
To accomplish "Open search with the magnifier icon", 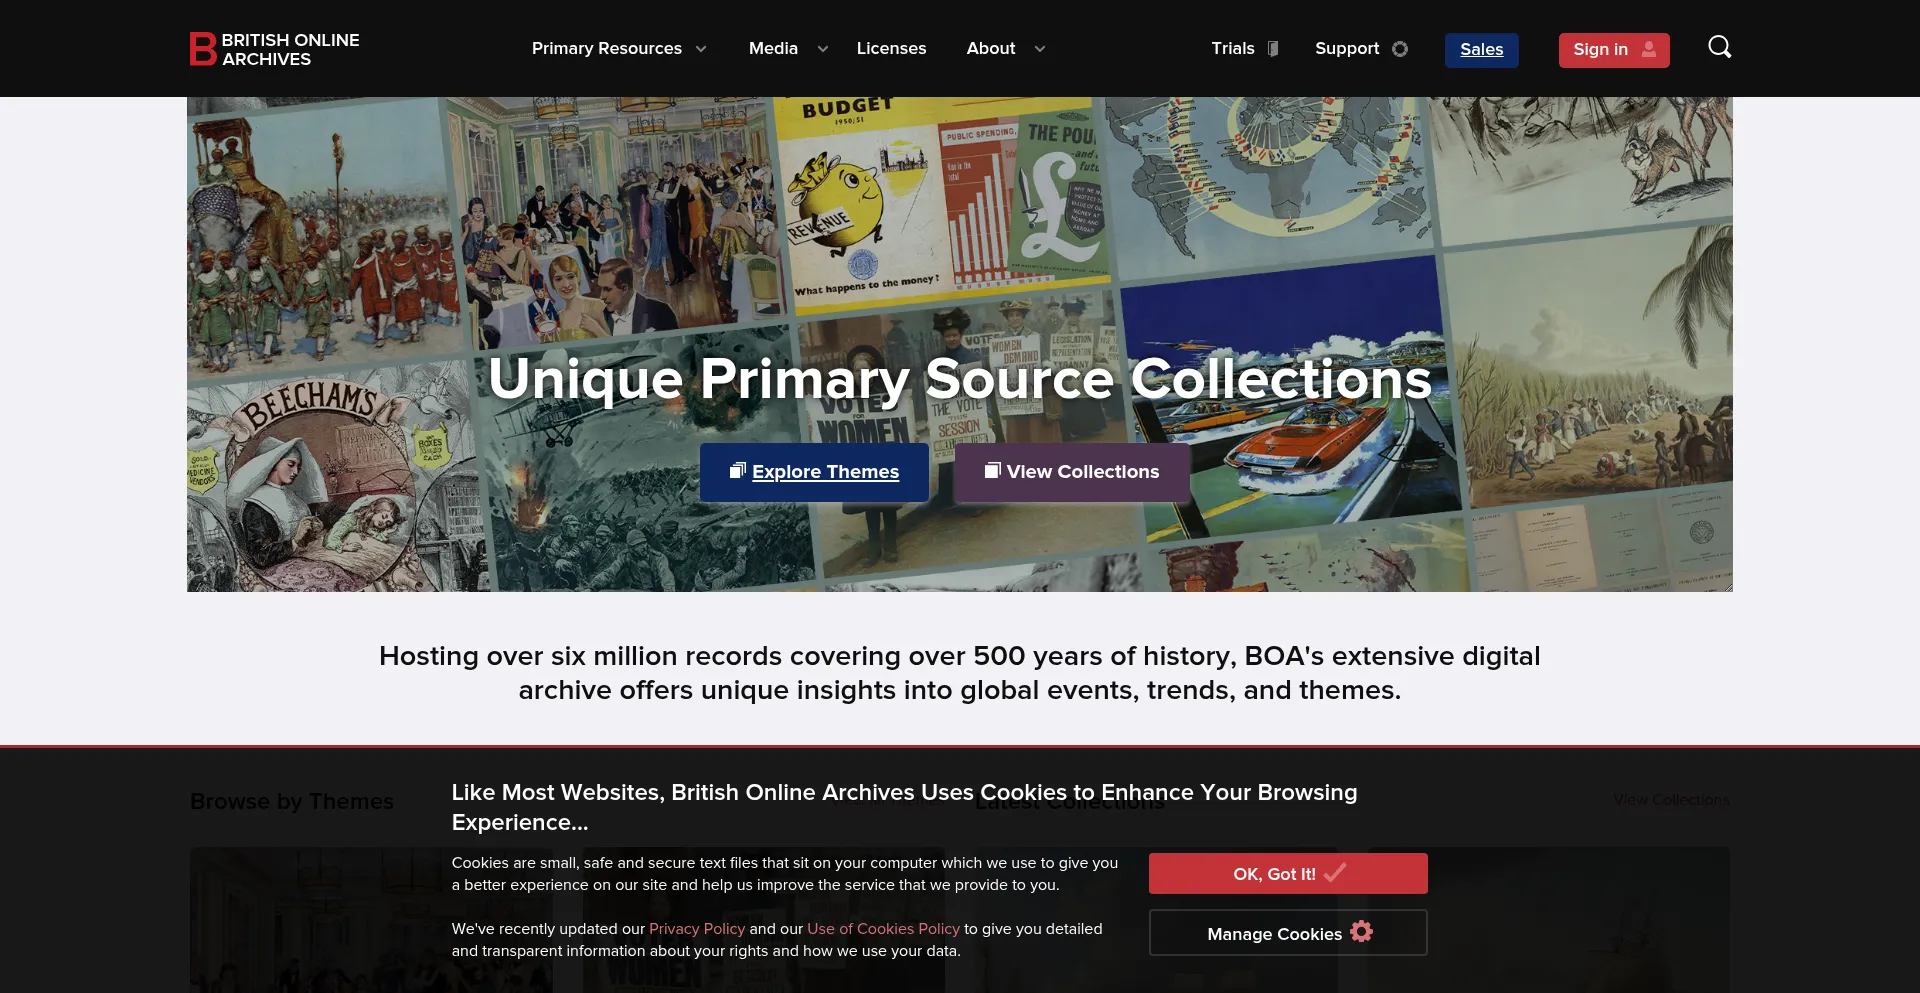I will [1719, 47].
